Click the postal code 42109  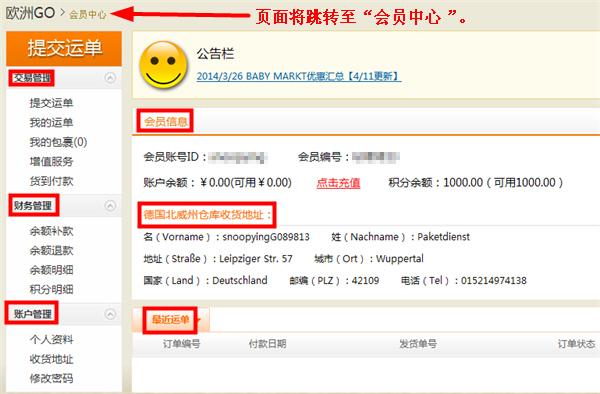point(365,280)
